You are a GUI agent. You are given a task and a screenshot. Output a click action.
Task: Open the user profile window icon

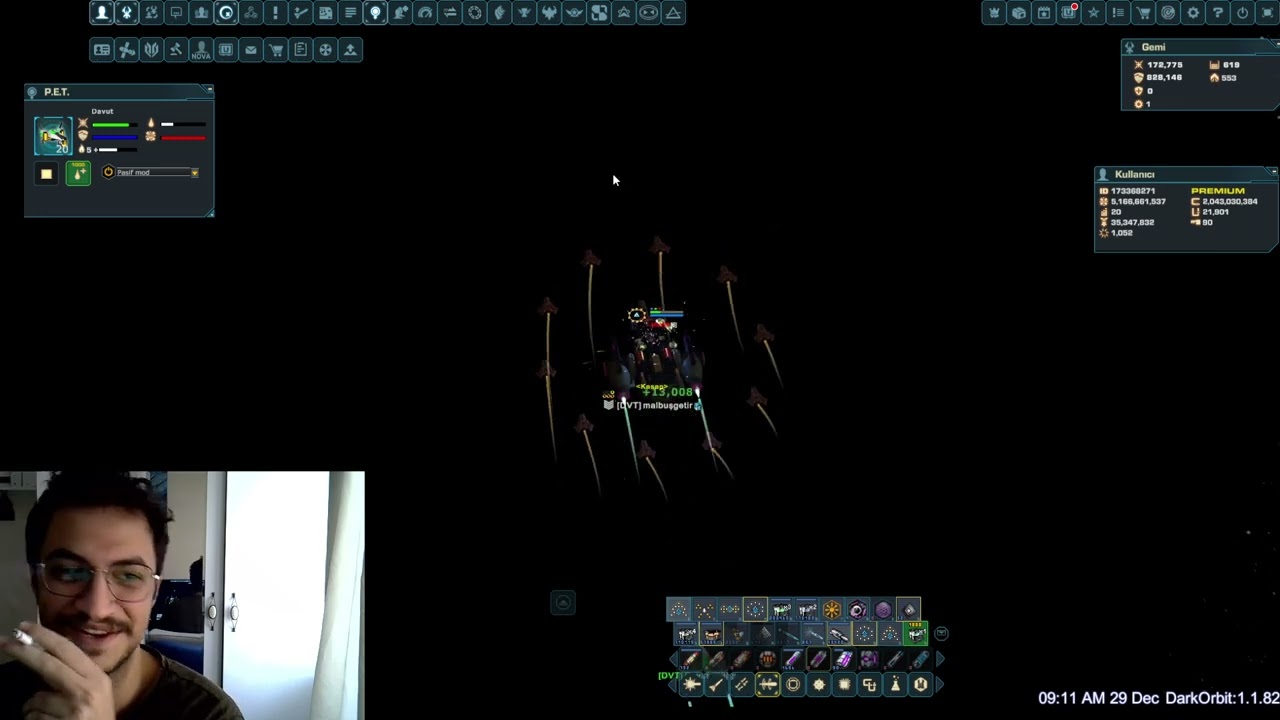coord(101,13)
